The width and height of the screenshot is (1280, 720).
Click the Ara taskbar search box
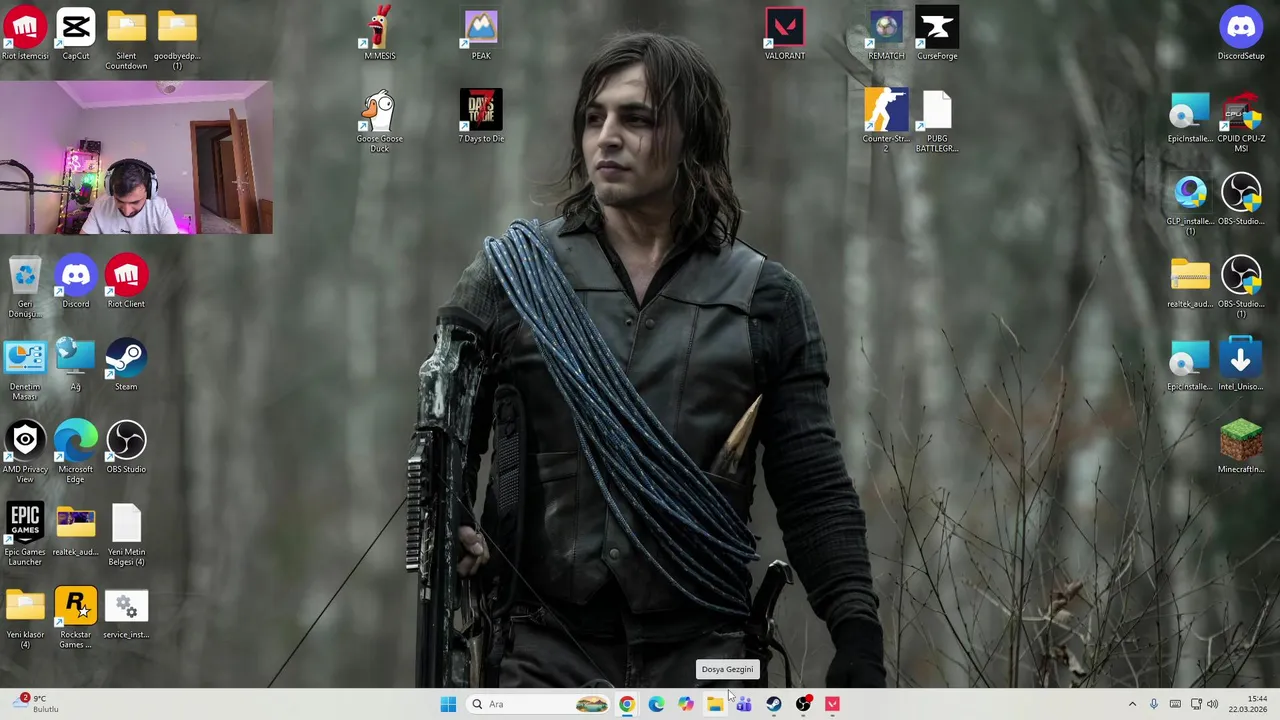[540, 704]
